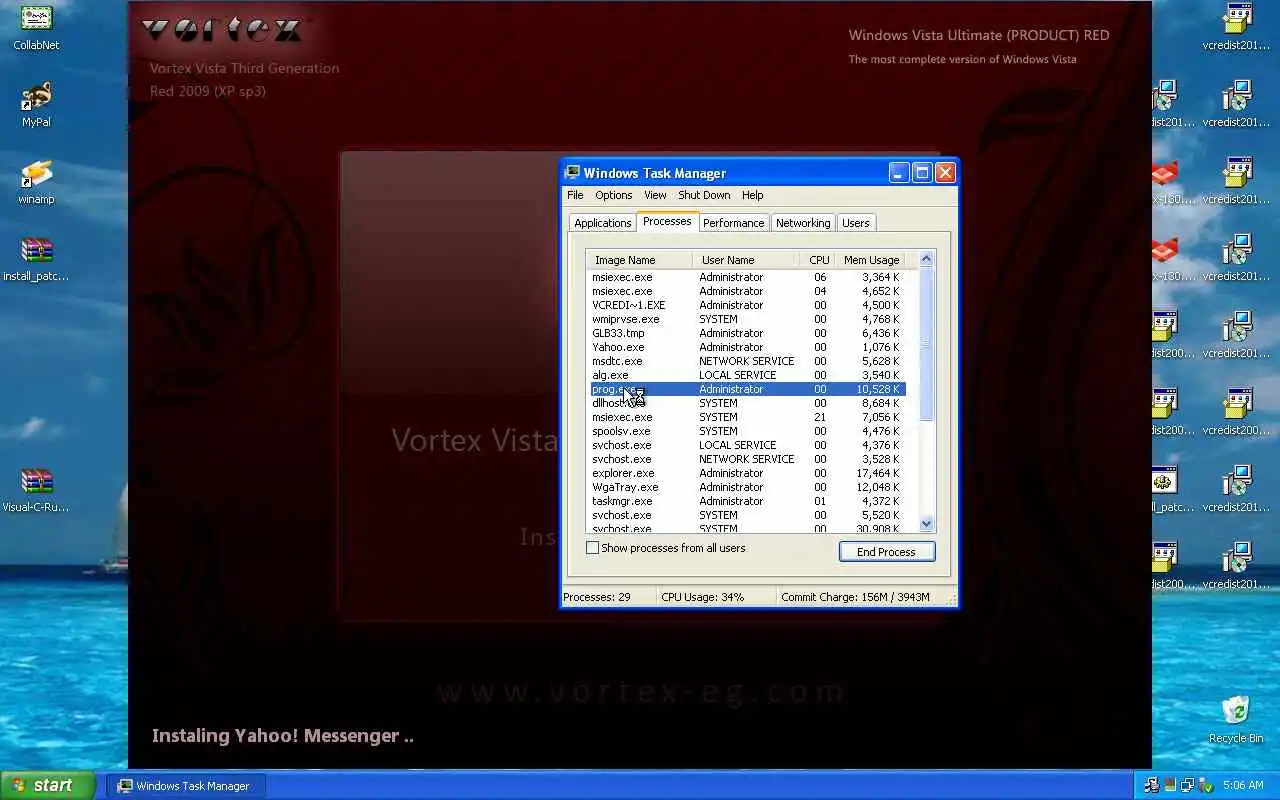
Task: Switch to the Applications tab
Action: pos(603,223)
